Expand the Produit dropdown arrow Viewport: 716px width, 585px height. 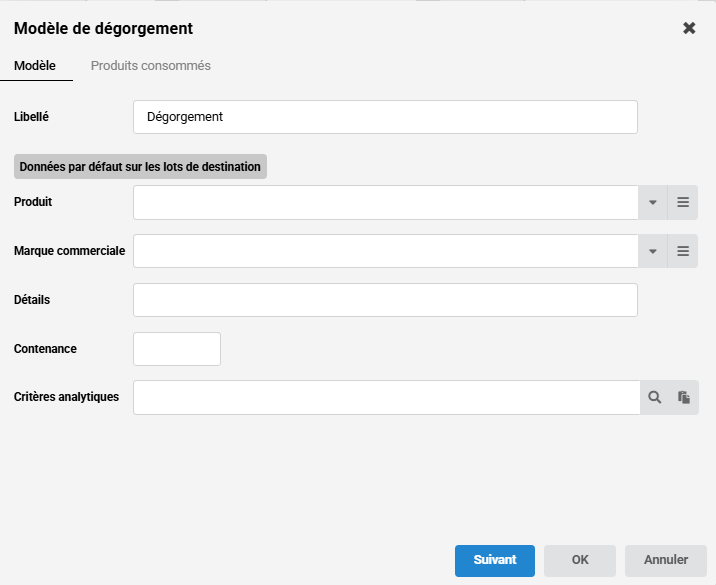coord(653,202)
